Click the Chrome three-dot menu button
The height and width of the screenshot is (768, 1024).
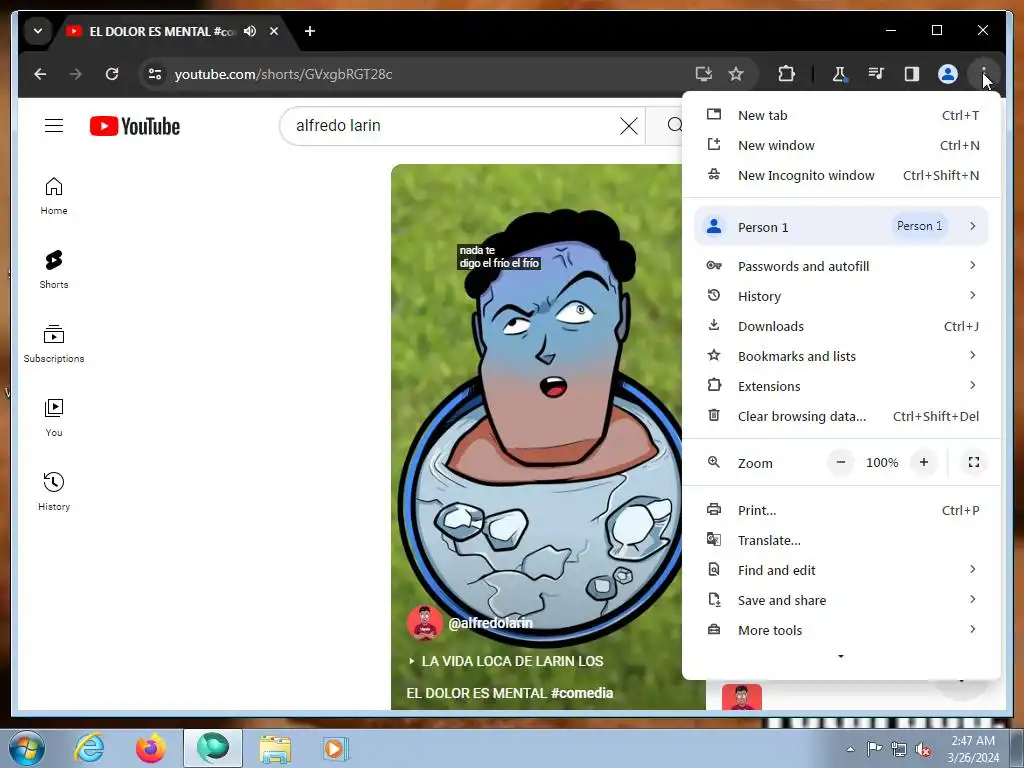[983, 74]
